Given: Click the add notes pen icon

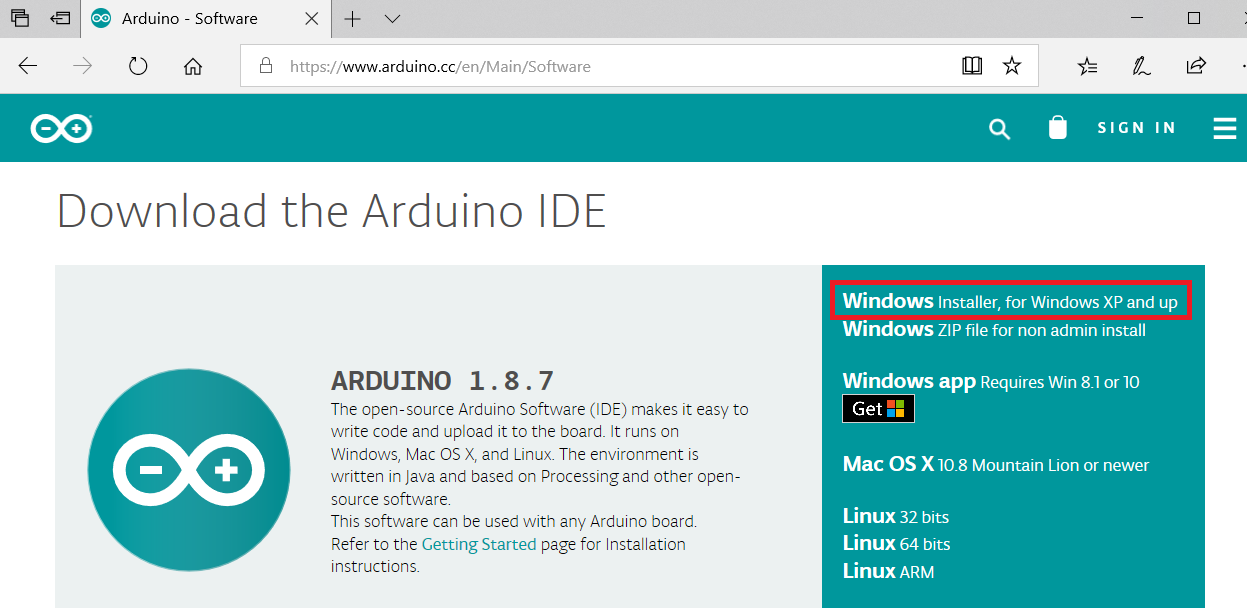Looking at the screenshot, I should pyautogui.click(x=1141, y=66).
